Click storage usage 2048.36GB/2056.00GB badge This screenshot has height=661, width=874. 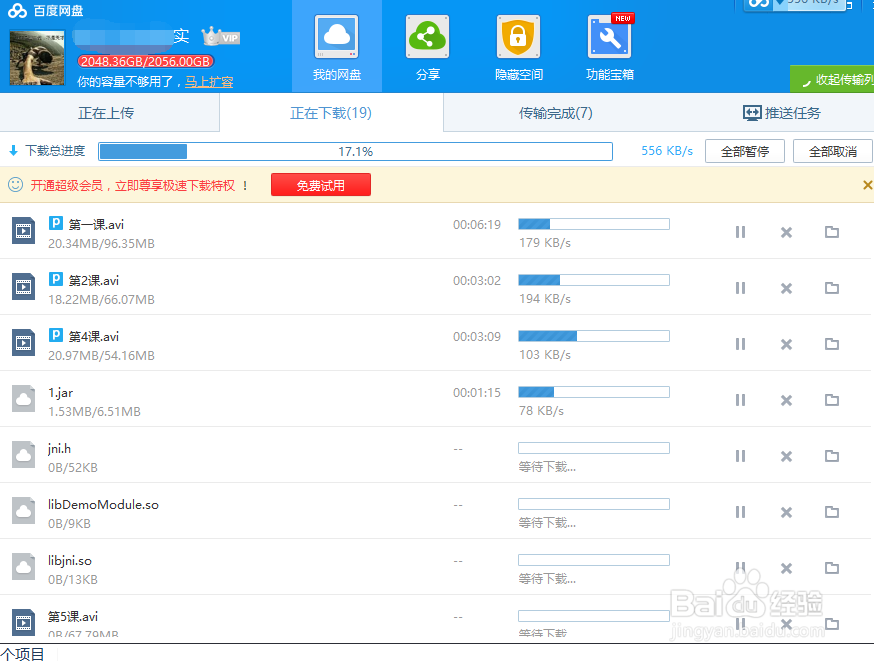click(145, 61)
